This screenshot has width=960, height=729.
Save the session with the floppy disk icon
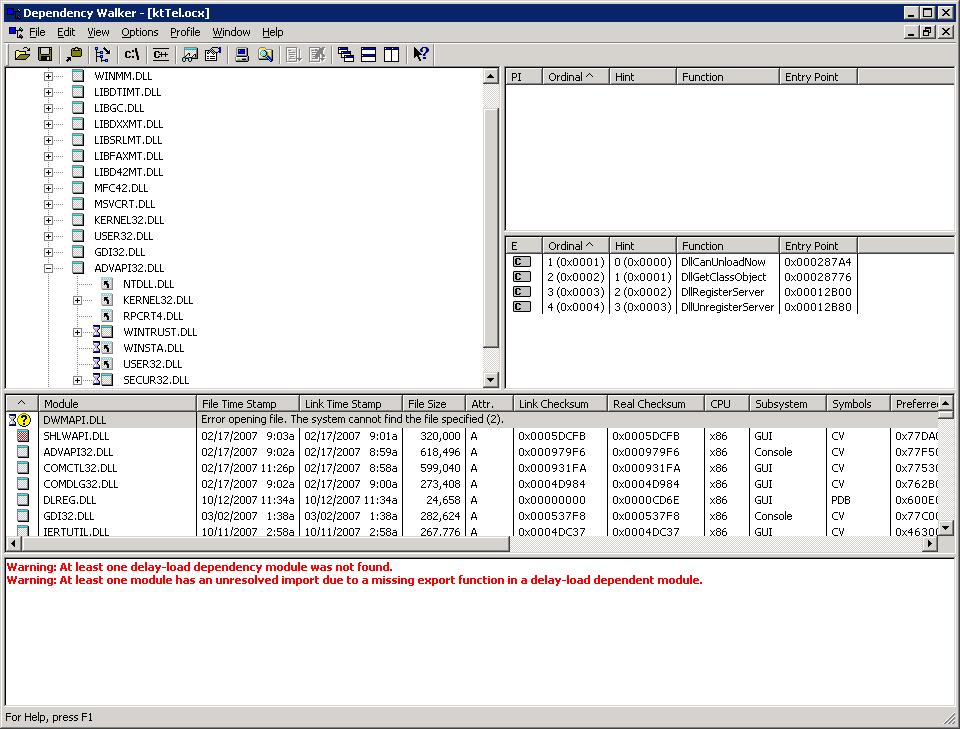tap(45, 54)
